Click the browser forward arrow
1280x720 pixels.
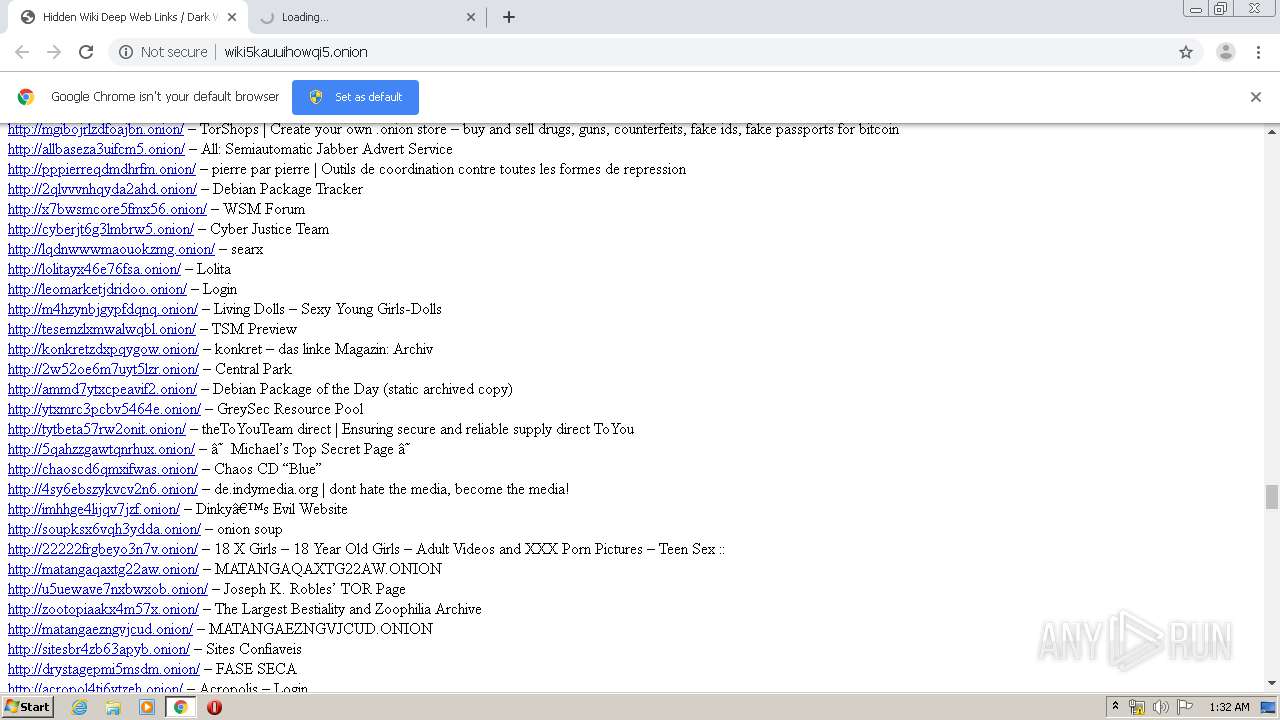54,52
